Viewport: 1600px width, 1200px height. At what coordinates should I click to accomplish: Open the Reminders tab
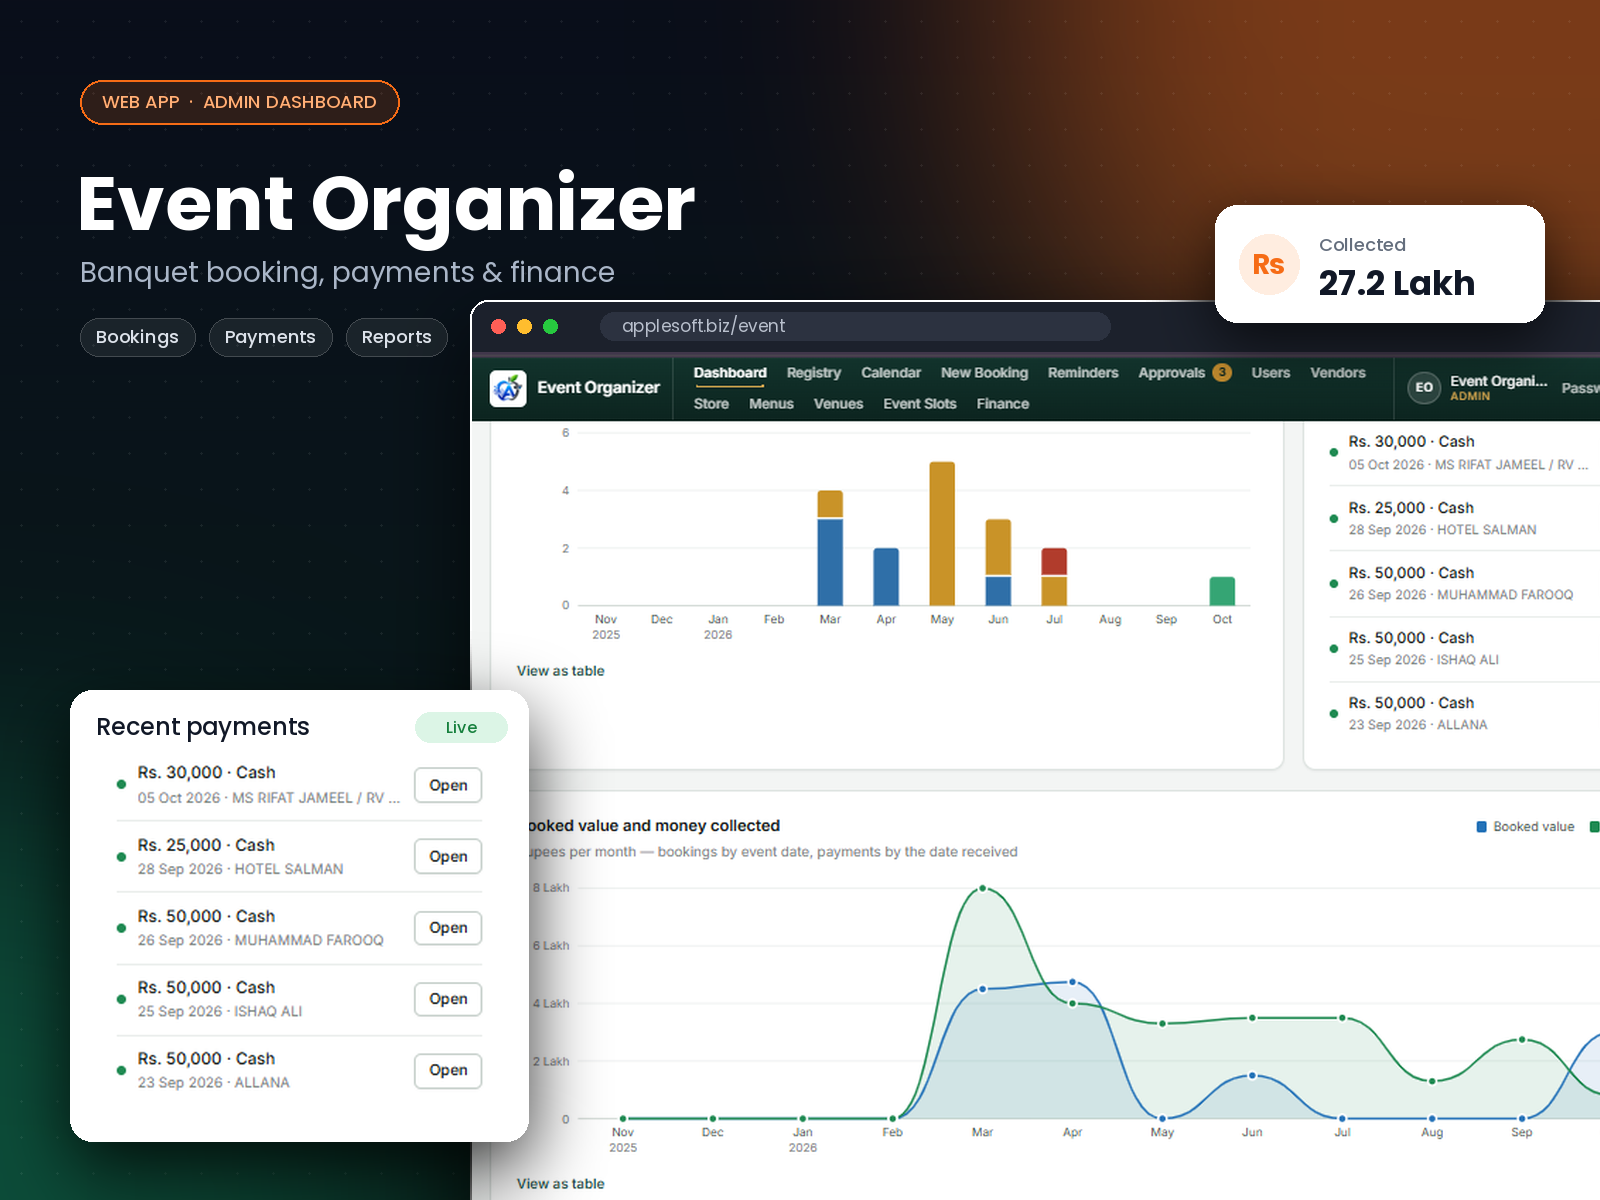[x=1083, y=373]
